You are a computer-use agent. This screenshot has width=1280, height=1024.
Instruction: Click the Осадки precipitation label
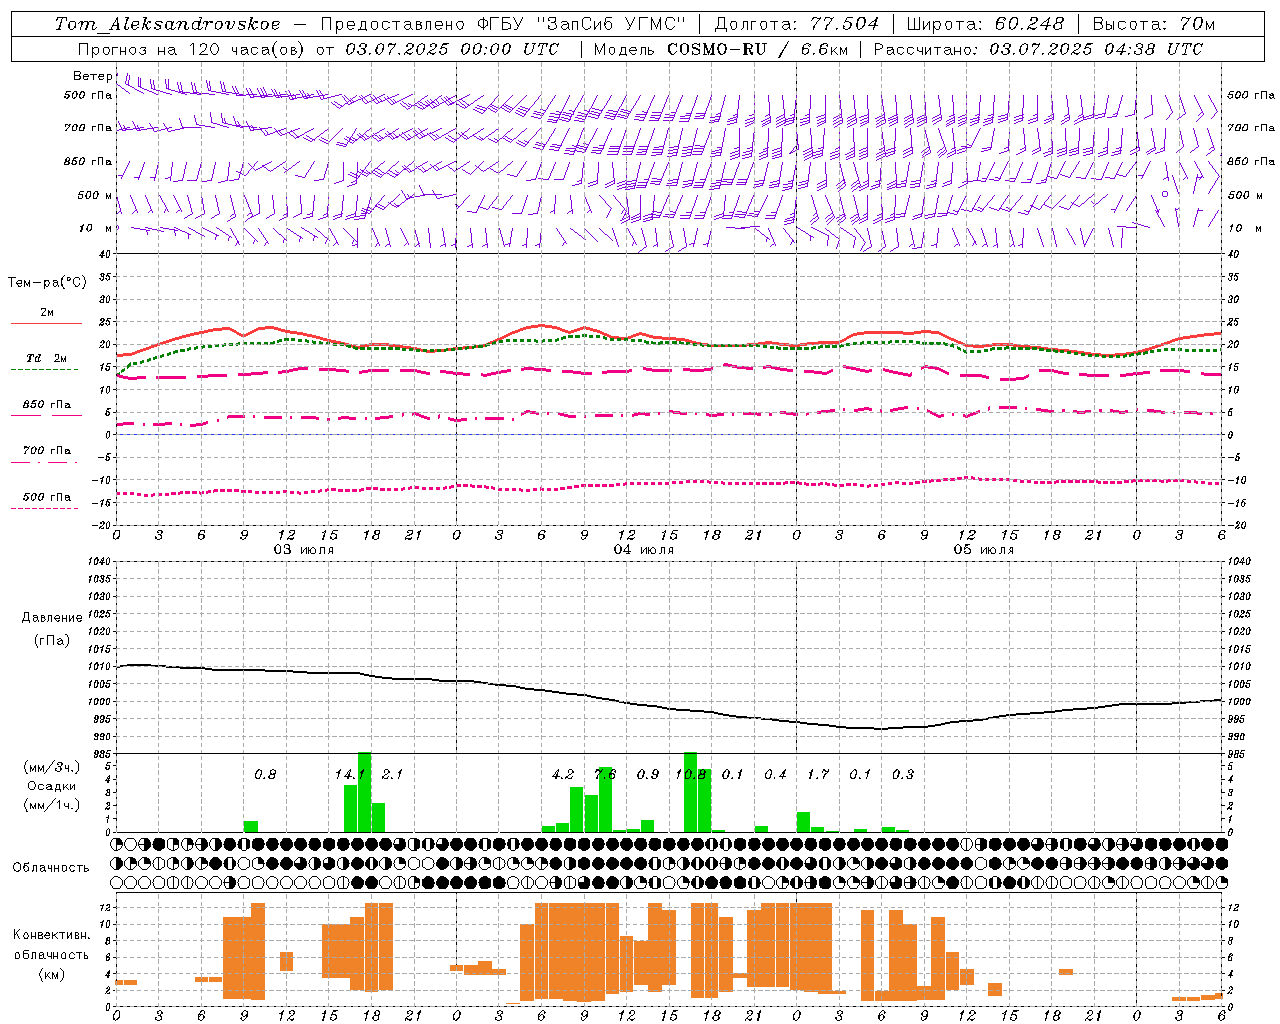point(52,786)
